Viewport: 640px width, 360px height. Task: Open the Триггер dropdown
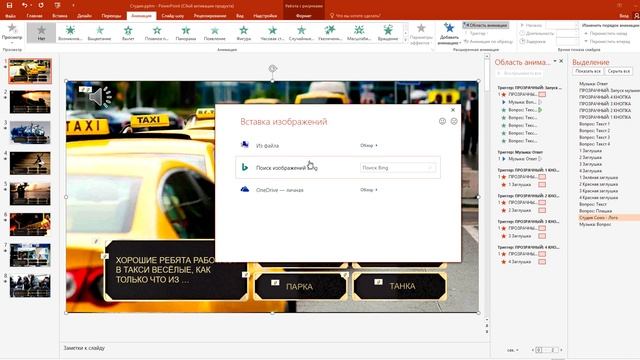click(477, 33)
